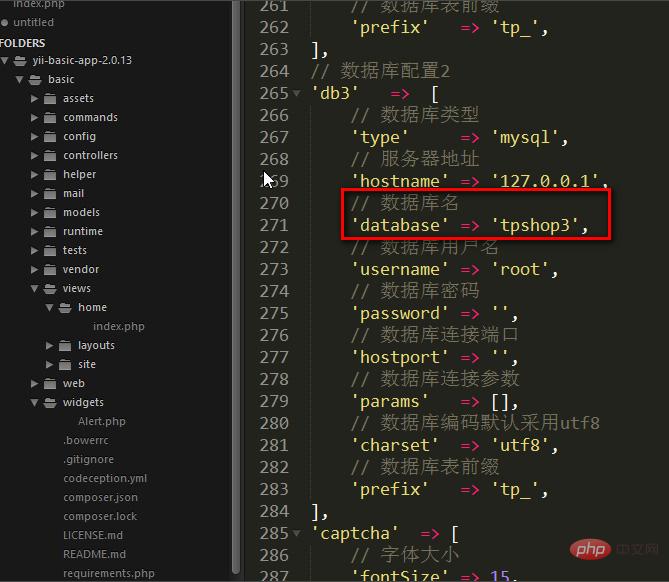Click the controllers folder icon
This screenshot has width=669, height=582.
pyautogui.click(x=50, y=155)
